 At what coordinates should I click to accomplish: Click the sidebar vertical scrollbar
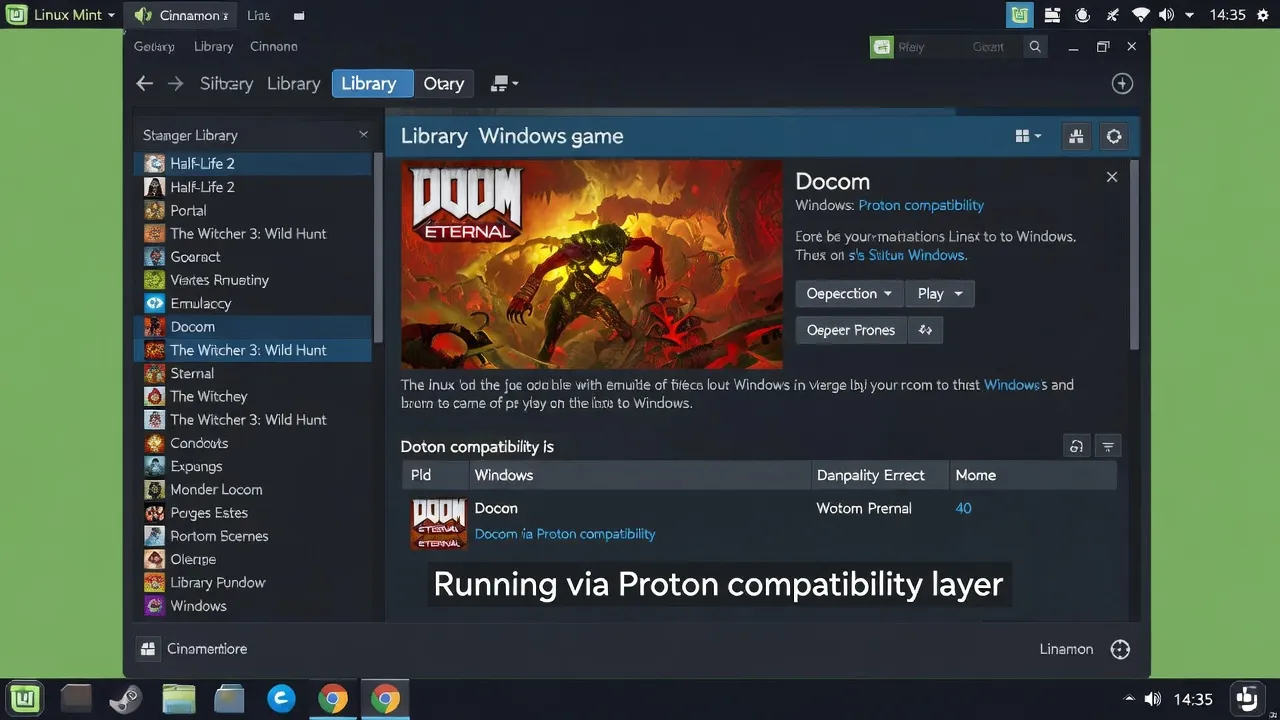378,250
